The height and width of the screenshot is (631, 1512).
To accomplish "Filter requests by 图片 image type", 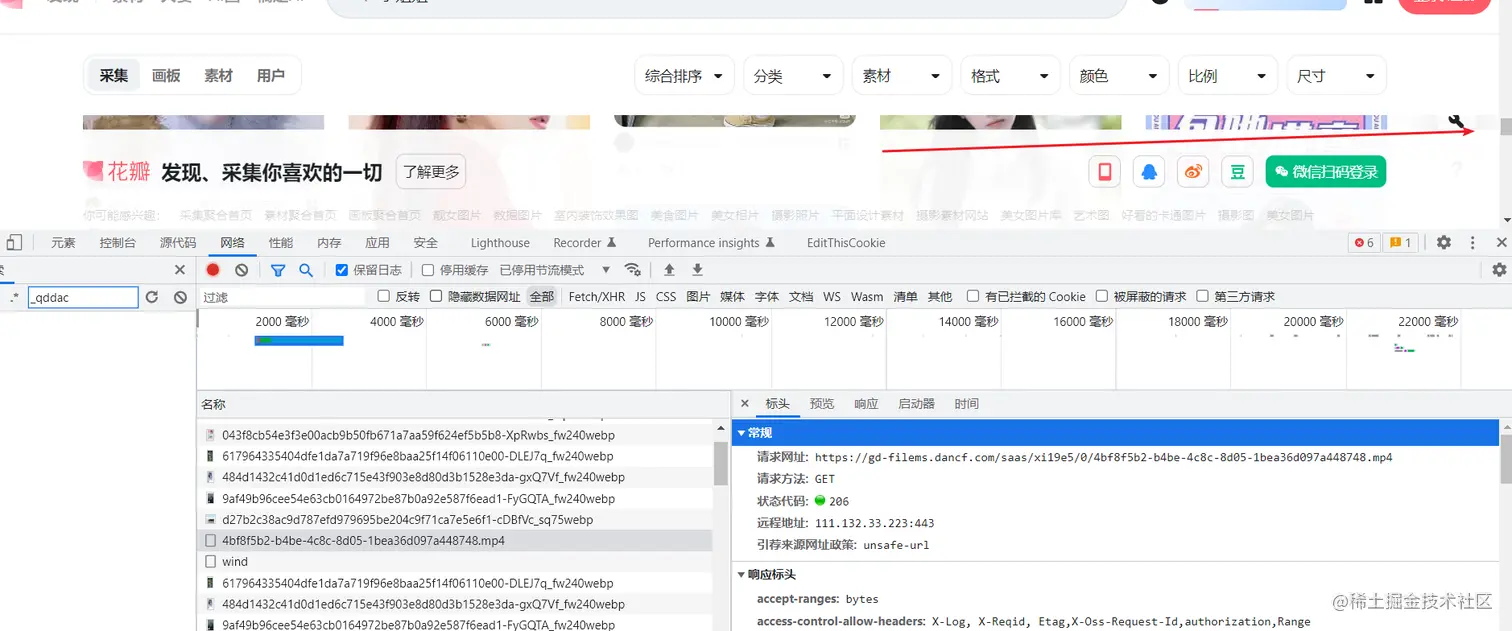I will [x=698, y=297].
